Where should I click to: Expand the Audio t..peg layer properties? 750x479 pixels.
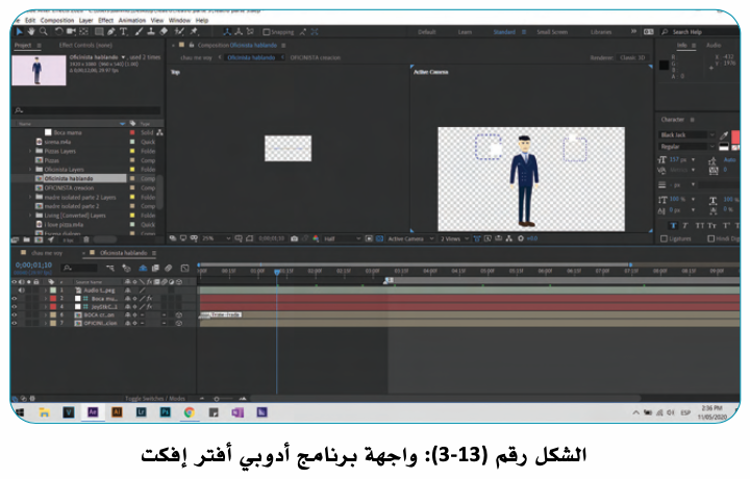coord(46,290)
